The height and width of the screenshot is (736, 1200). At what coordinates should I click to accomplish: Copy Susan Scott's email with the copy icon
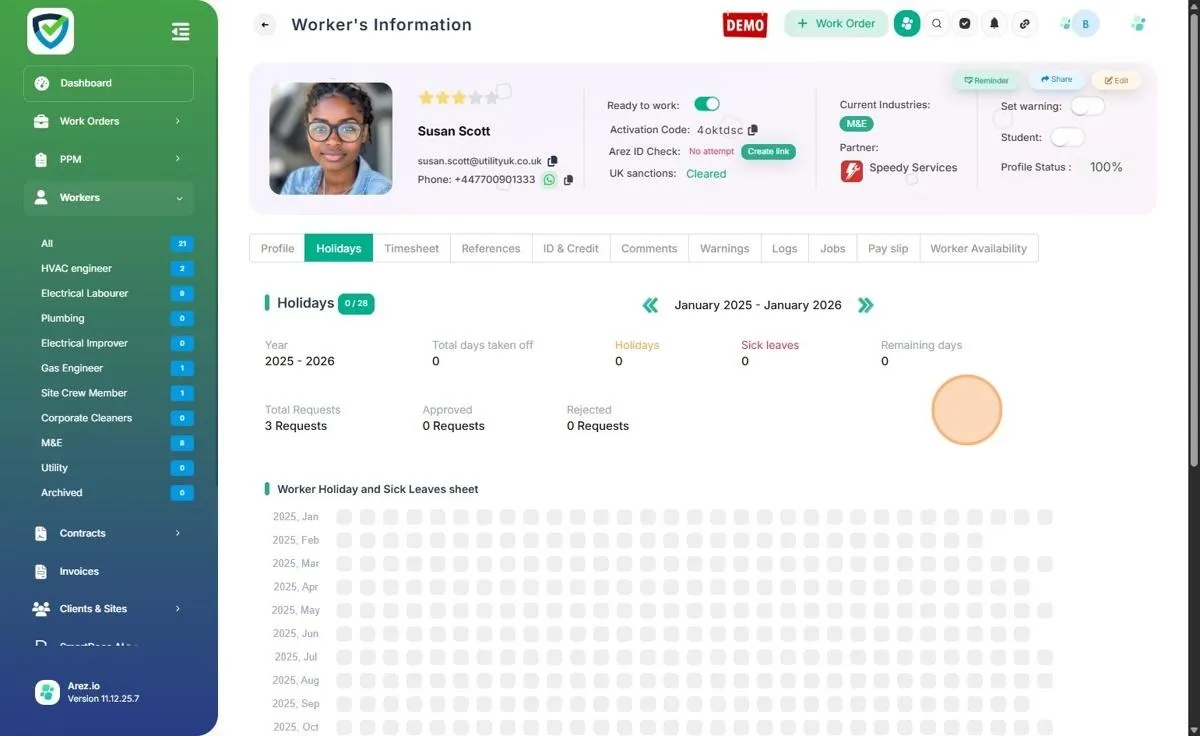(553, 160)
